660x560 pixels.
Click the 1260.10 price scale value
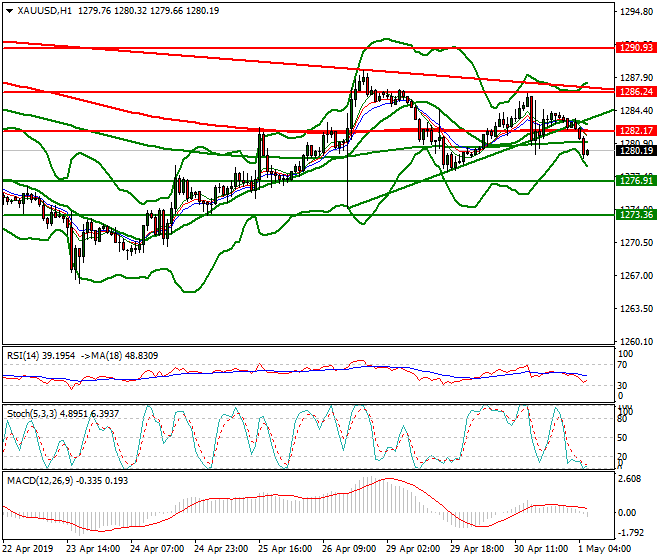click(x=636, y=341)
